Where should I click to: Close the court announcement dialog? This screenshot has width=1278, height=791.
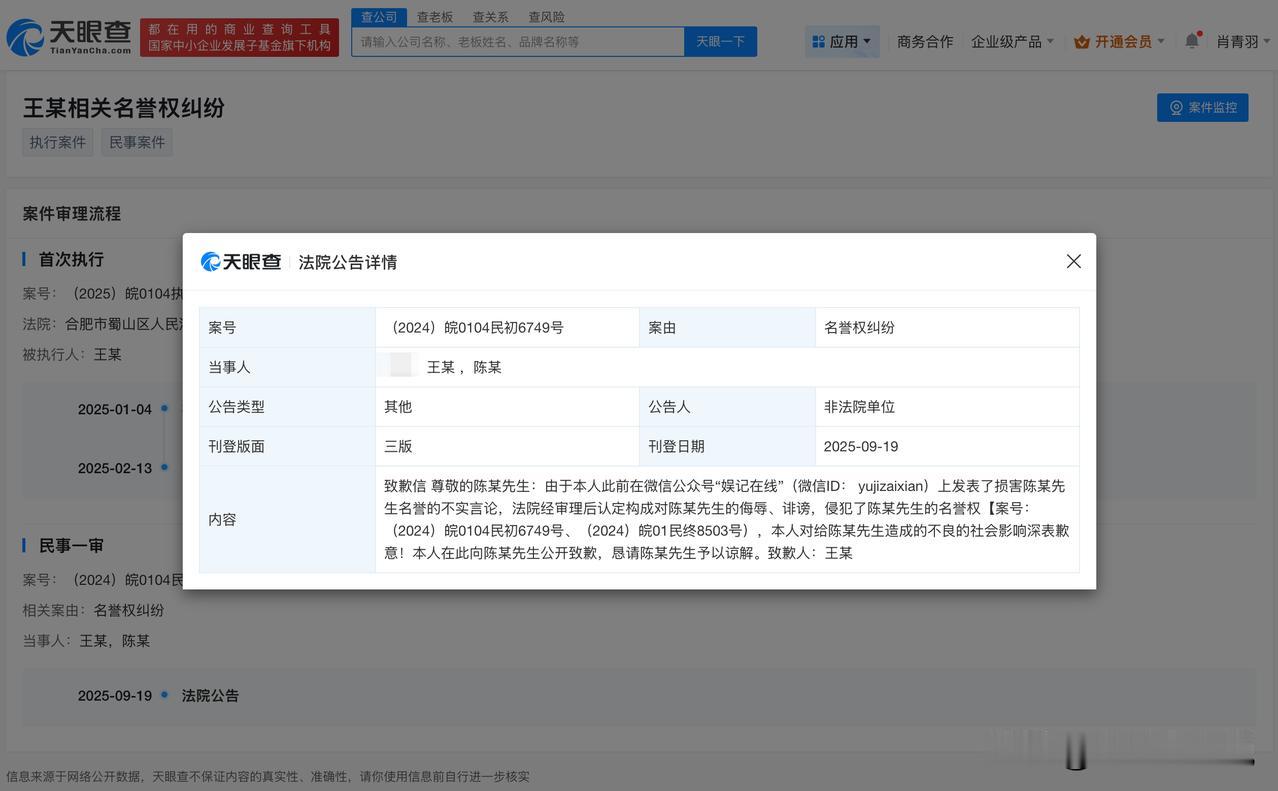pyautogui.click(x=1074, y=261)
